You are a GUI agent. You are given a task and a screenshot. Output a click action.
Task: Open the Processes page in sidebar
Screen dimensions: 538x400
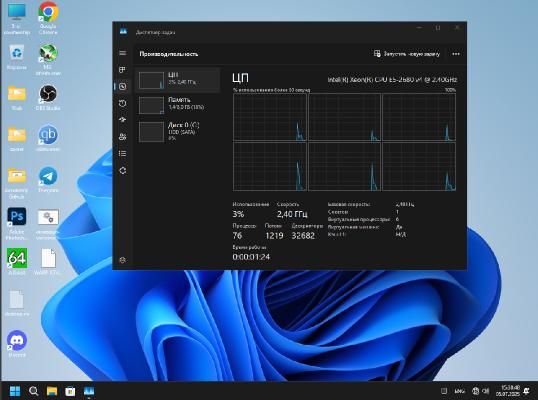pos(122,70)
